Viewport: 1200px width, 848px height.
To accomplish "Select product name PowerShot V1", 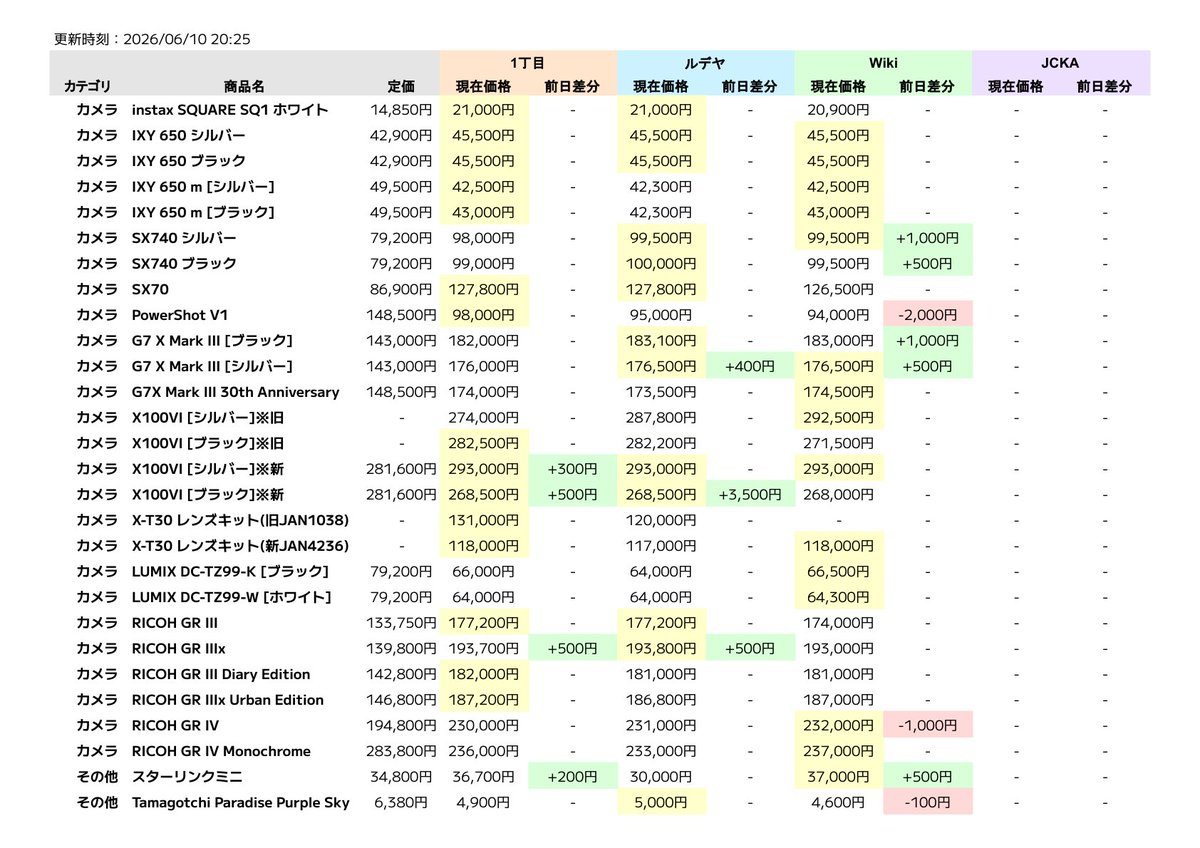I will (180, 315).
